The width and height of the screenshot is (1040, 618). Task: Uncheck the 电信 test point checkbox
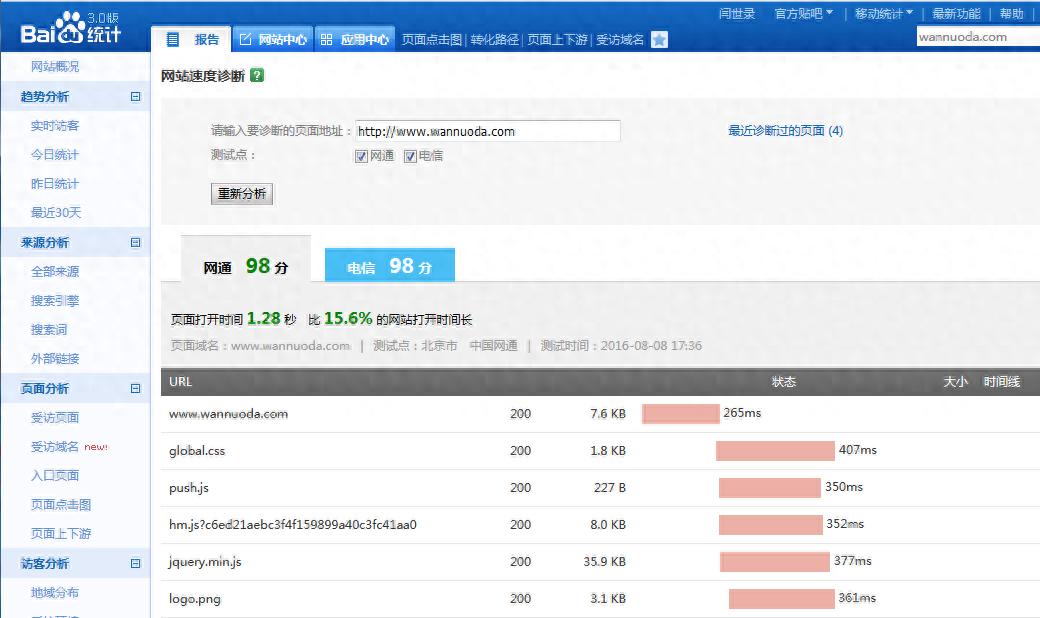(410, 156)
